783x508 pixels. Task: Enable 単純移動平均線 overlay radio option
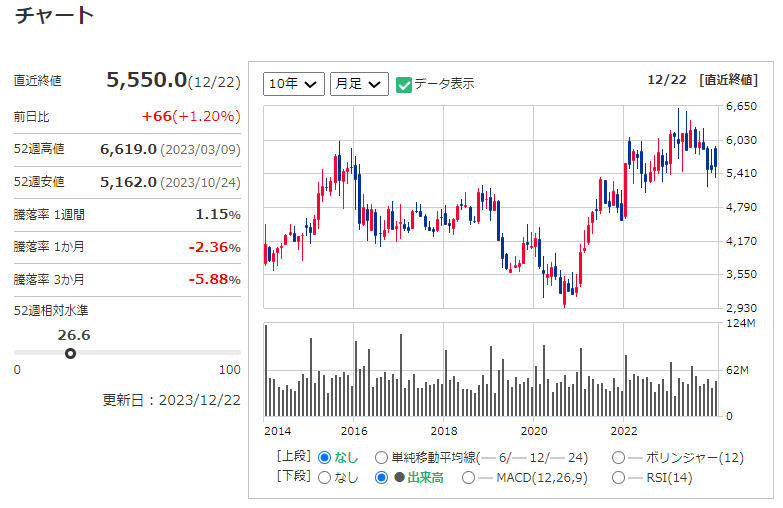381,457
